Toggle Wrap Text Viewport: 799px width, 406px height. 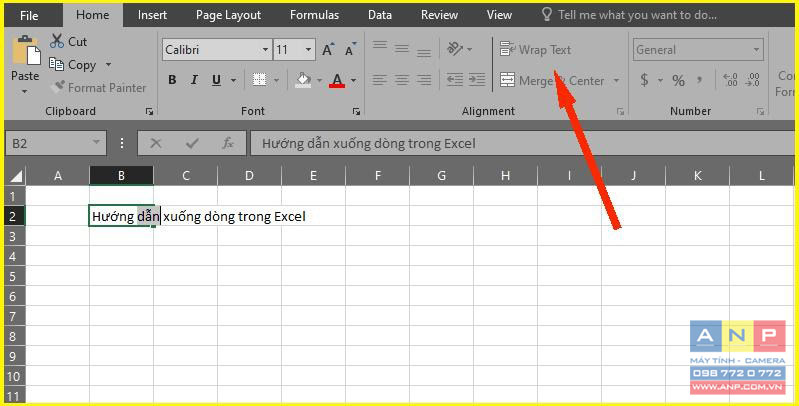click(536, 49)
